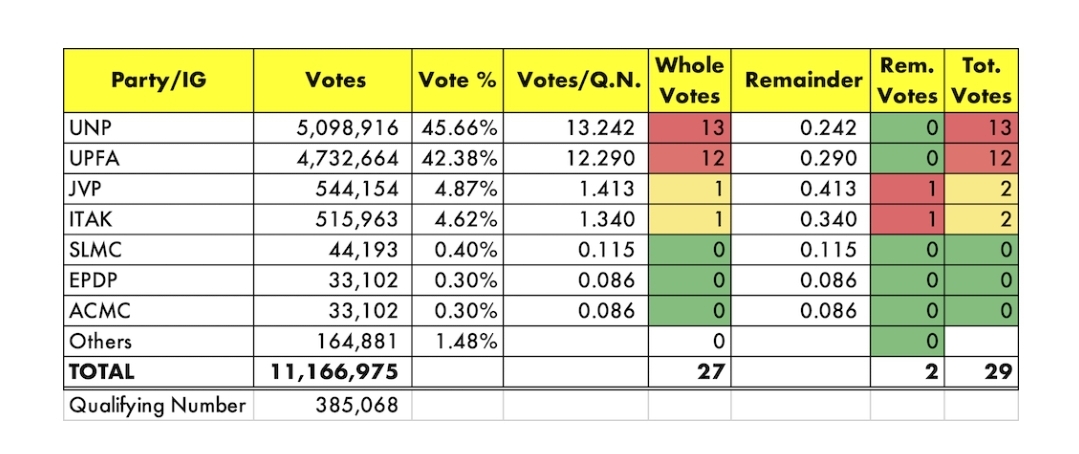Screen dimensions: 1079x454
Task: Select the red UNP Whole Votes cell
Action: pyautogui.click(x=690, y=128)
